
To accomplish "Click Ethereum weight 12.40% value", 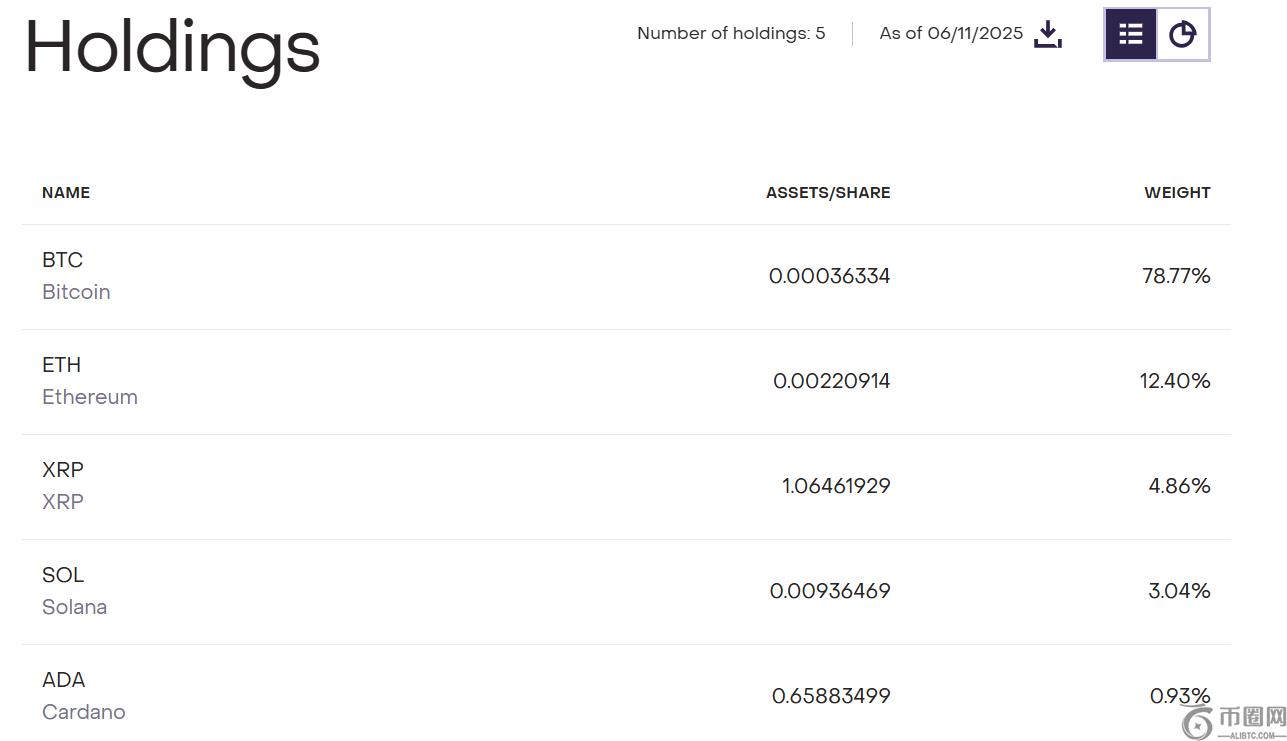I will click(1175, 381).
